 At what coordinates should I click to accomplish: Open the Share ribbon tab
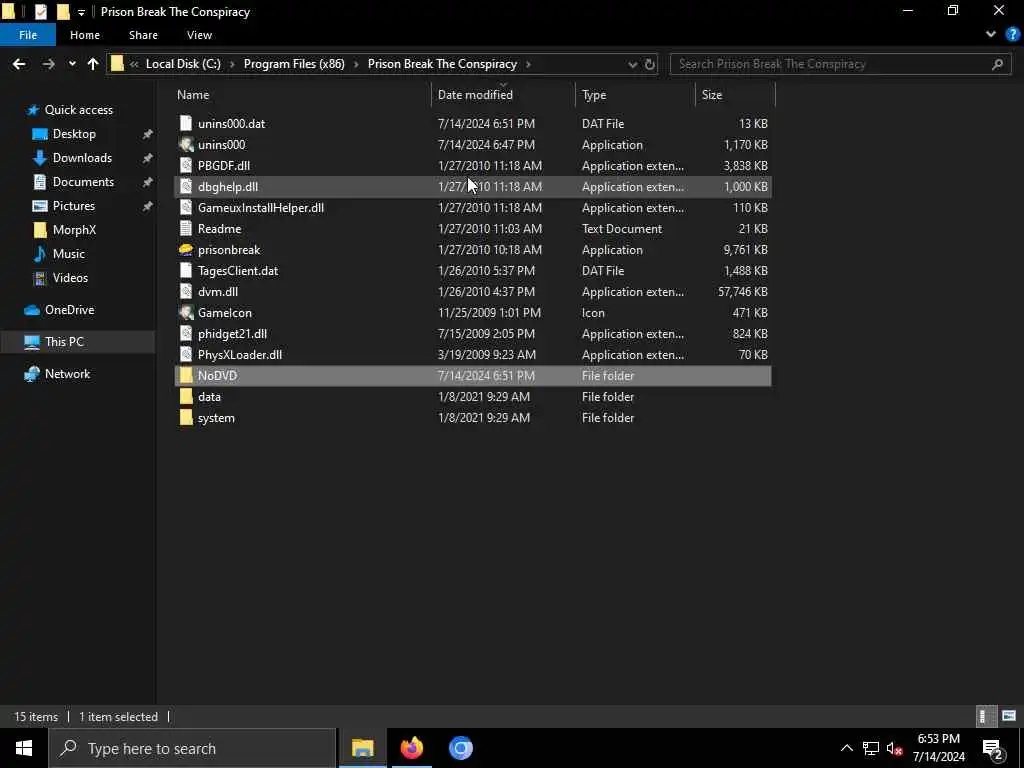coord(143,35)
